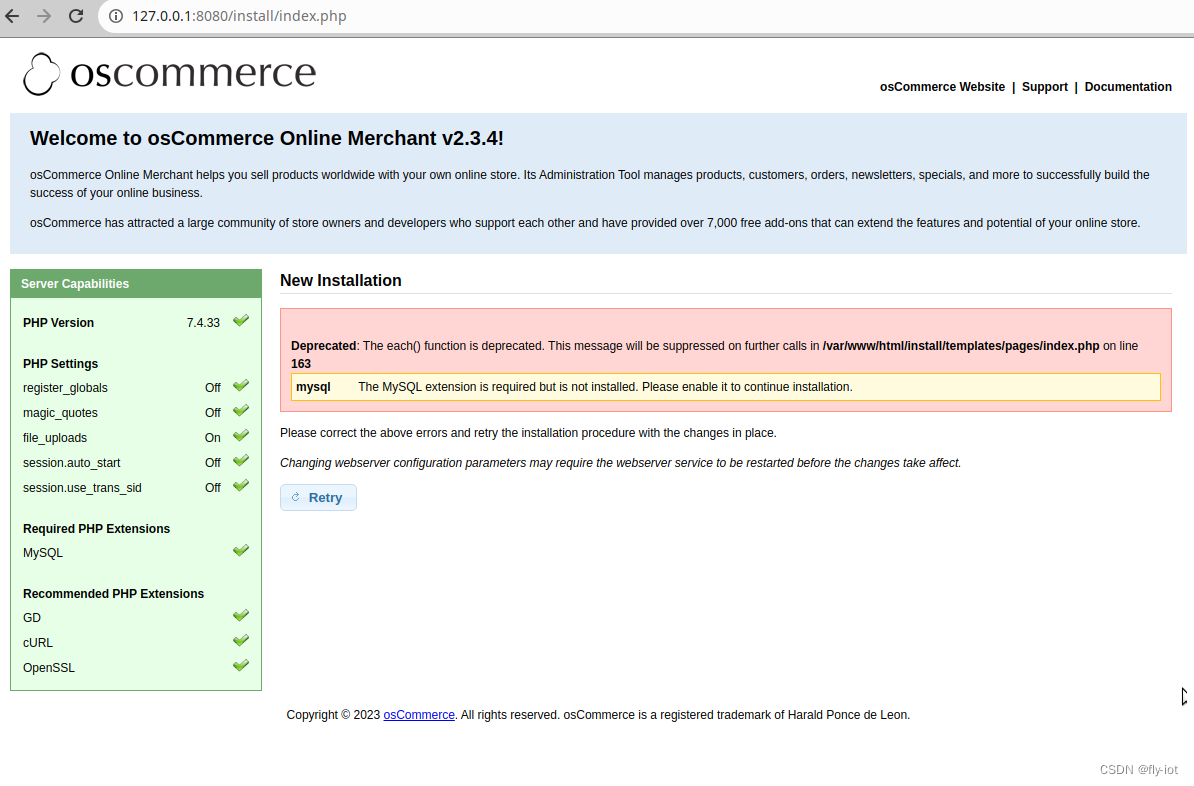Click the 'session.use_trans_sid' setting name
The height and width of the screenshot is (786, 1194).
coord(82,487)
